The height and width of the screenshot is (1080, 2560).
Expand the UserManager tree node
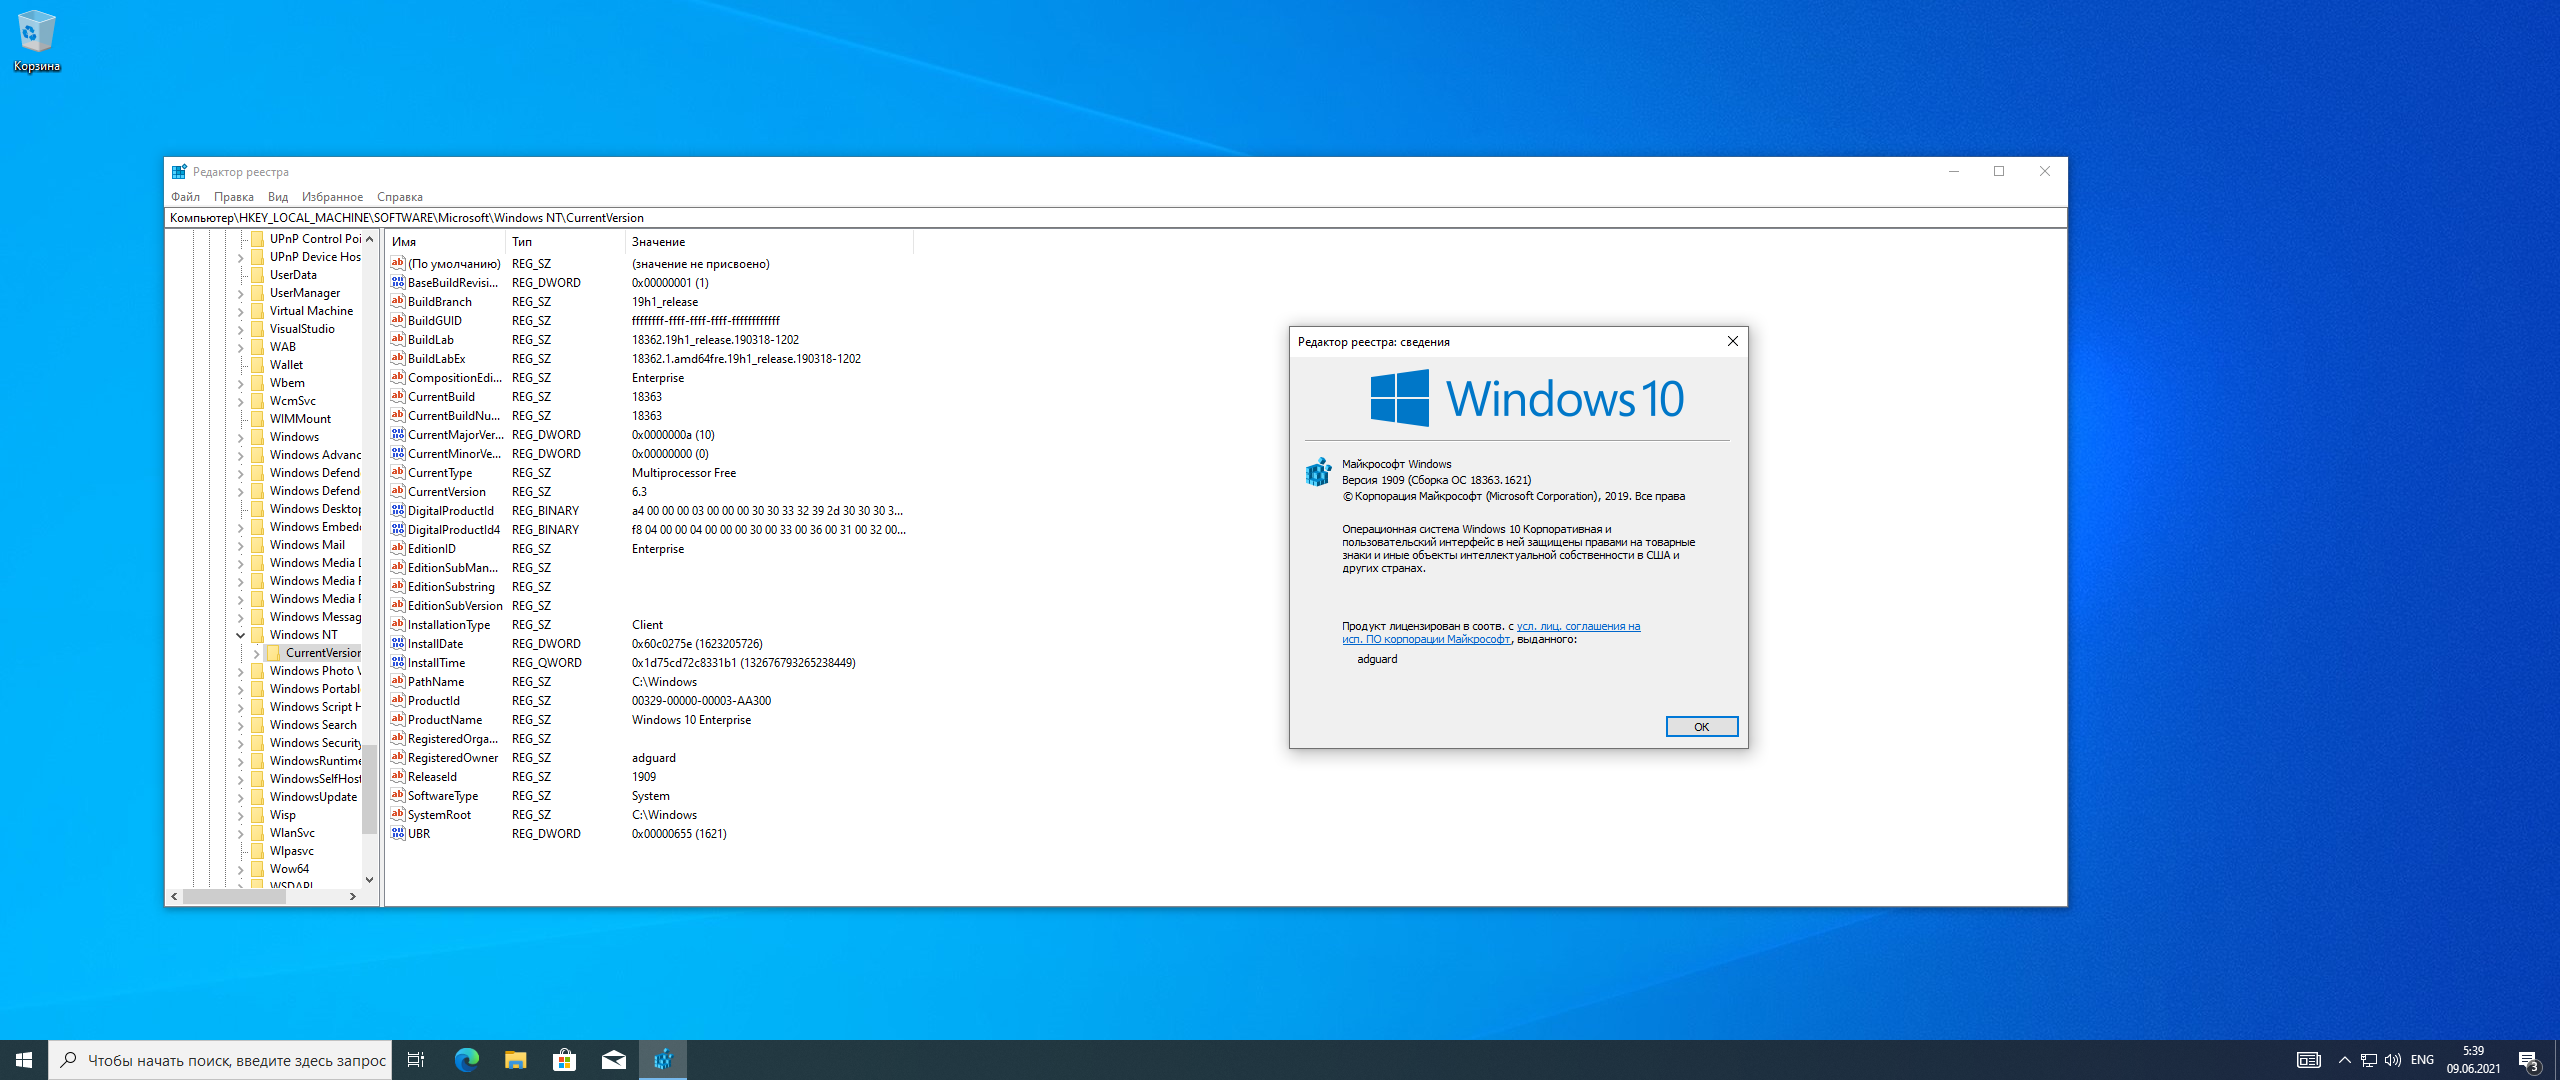(241, 294)
